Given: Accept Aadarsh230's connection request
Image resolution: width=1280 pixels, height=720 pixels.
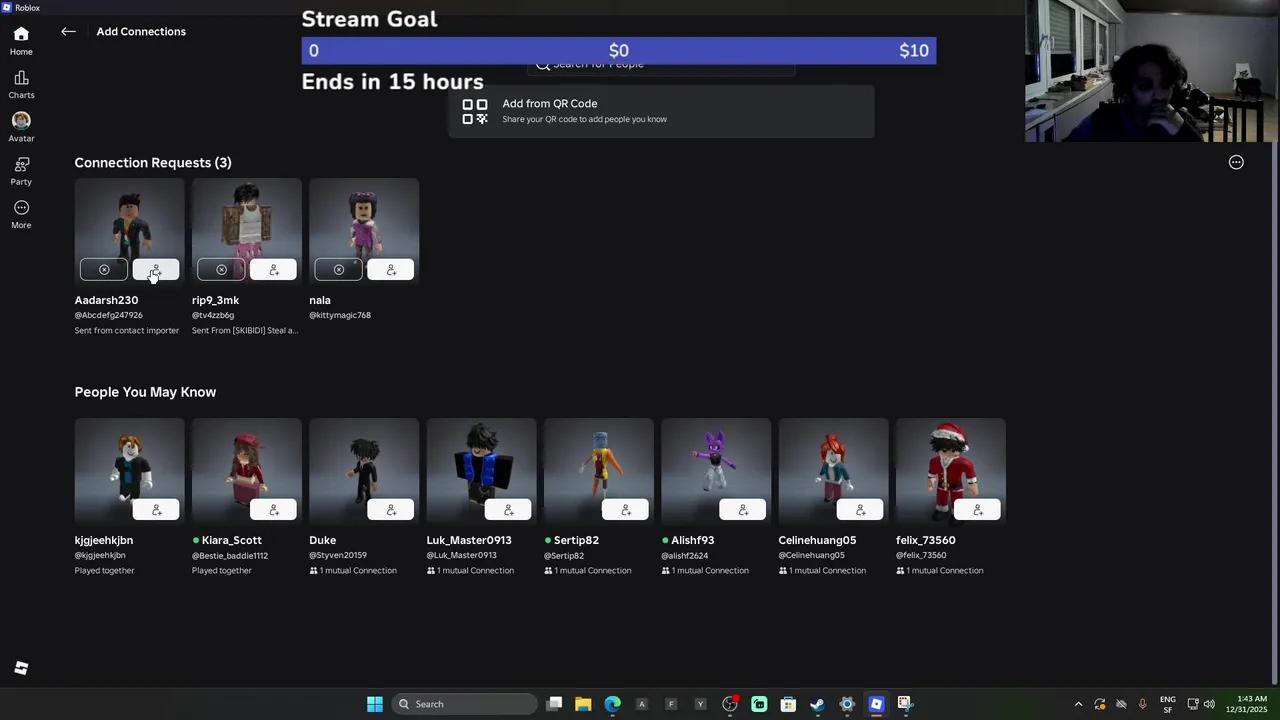Looking at the screenshot, I should point(156,270).
